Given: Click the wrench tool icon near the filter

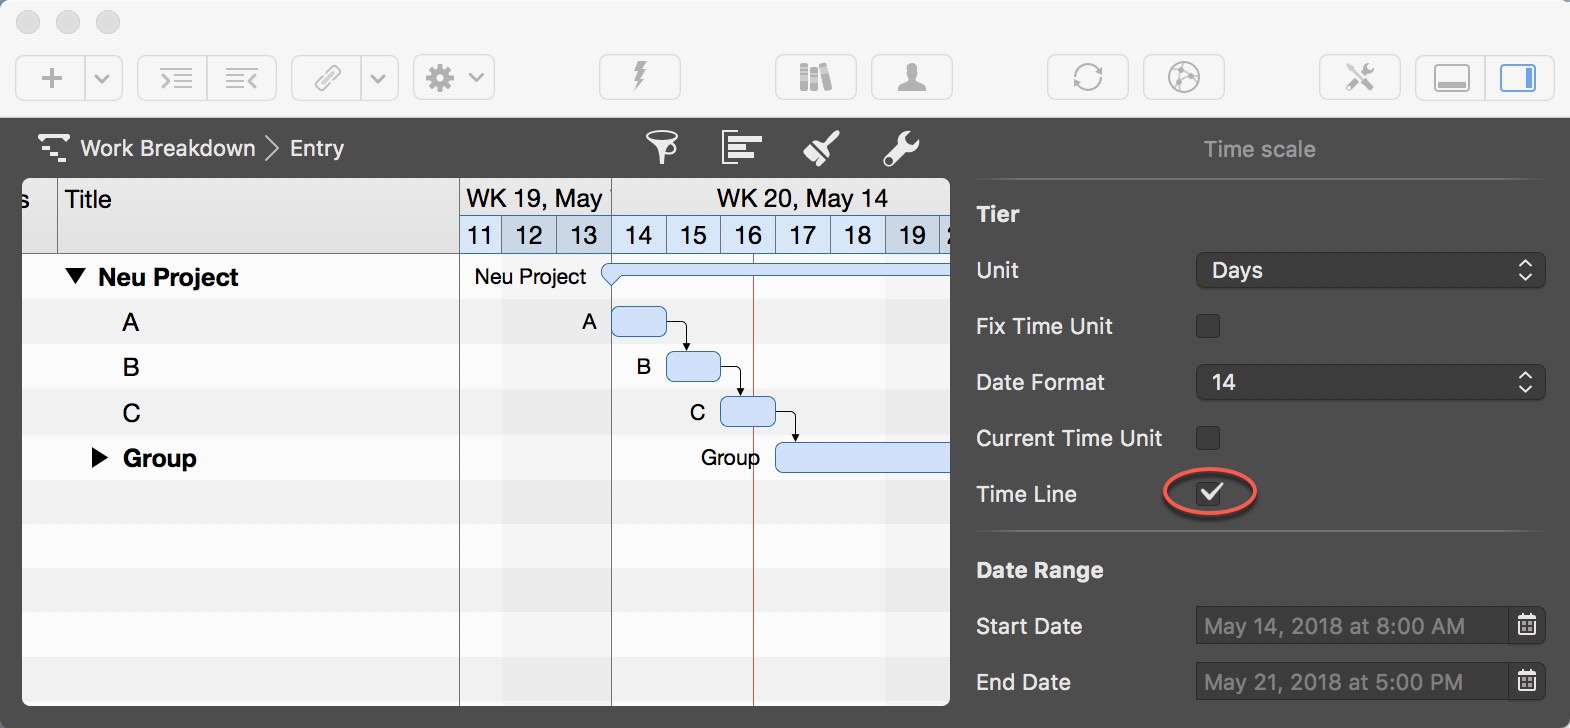Looking at the screenshot, I should (x=899, y=148).
